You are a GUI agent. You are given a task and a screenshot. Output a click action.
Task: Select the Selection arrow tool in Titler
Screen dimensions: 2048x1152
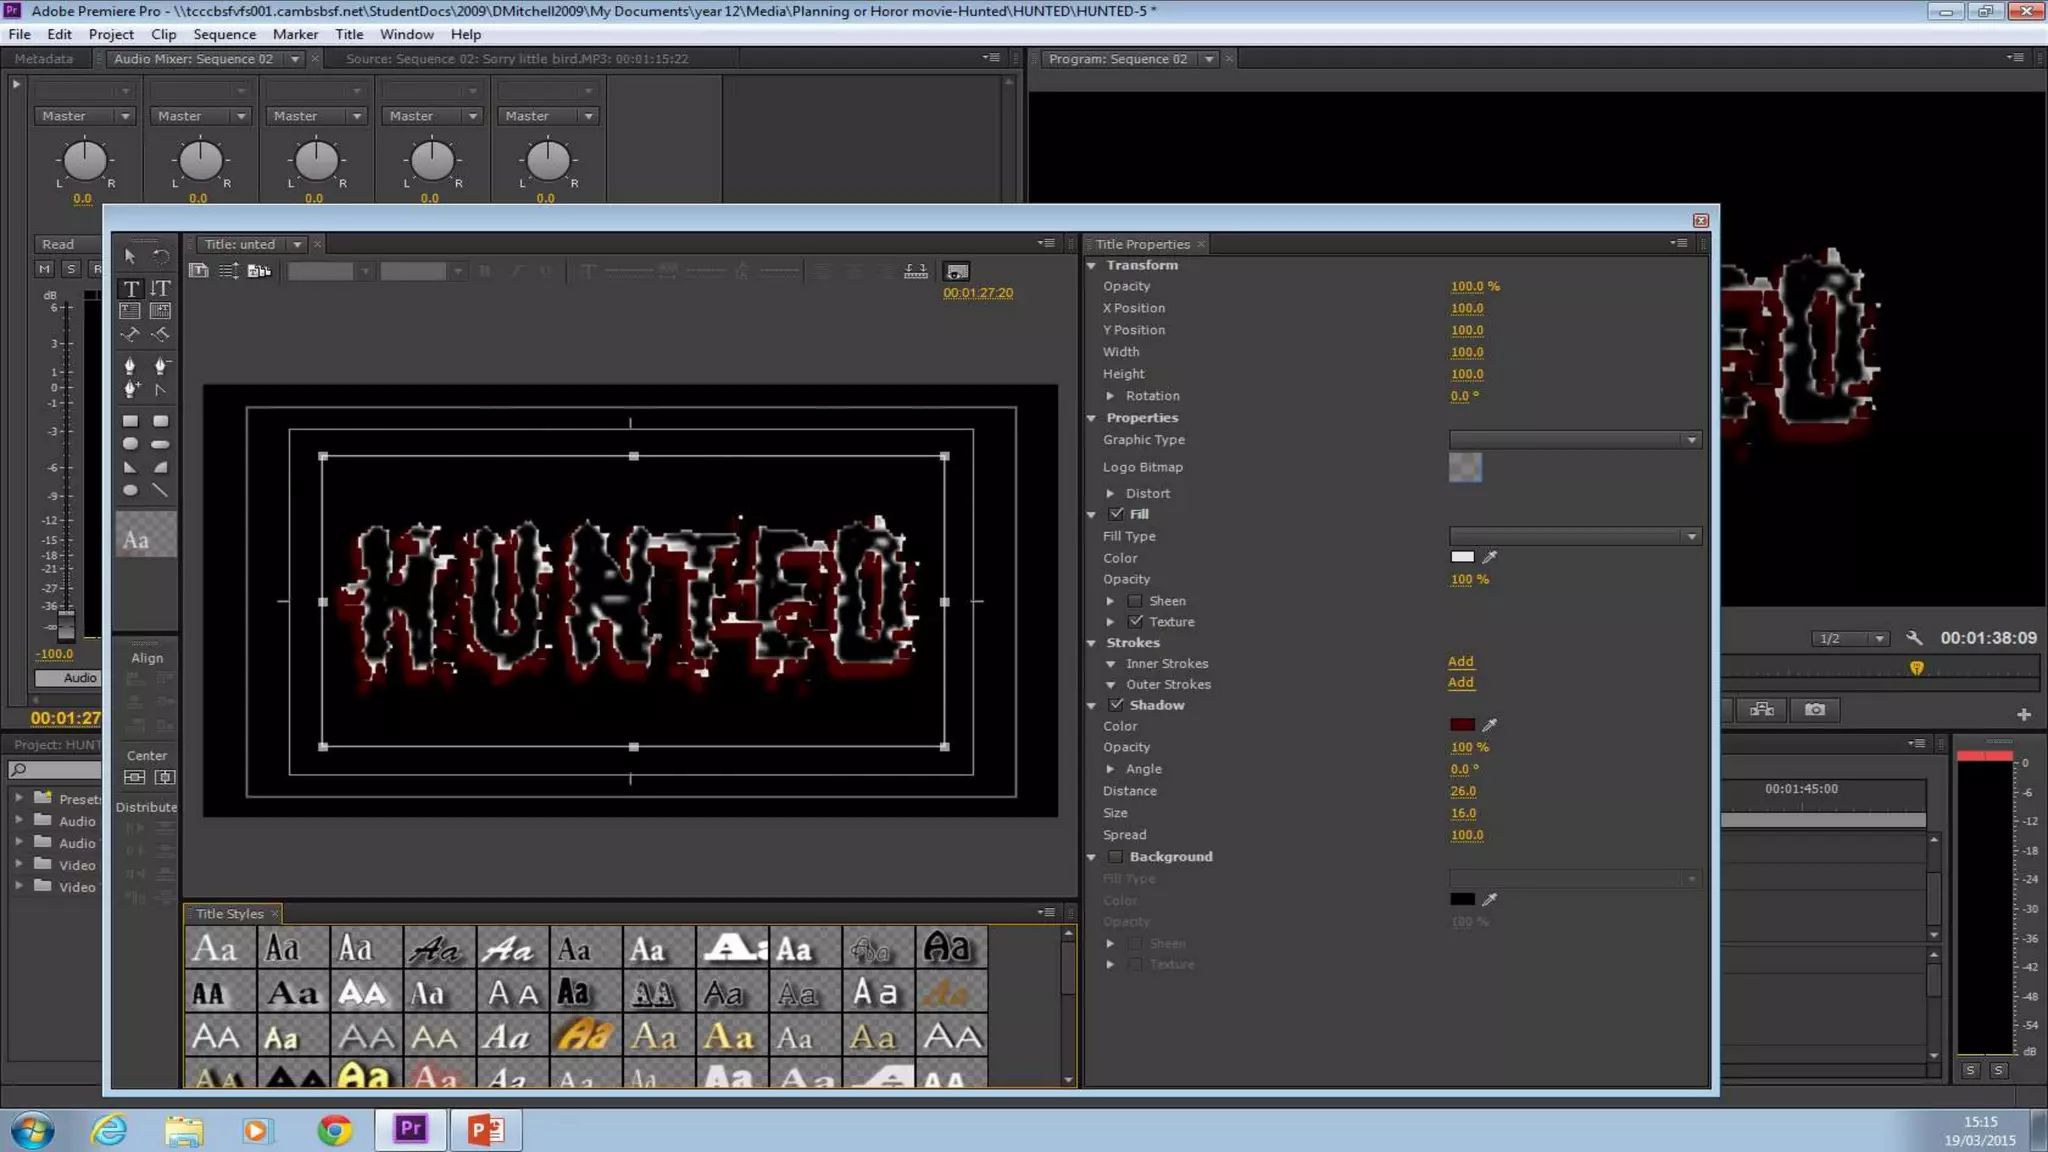click(x=130, y=257)
